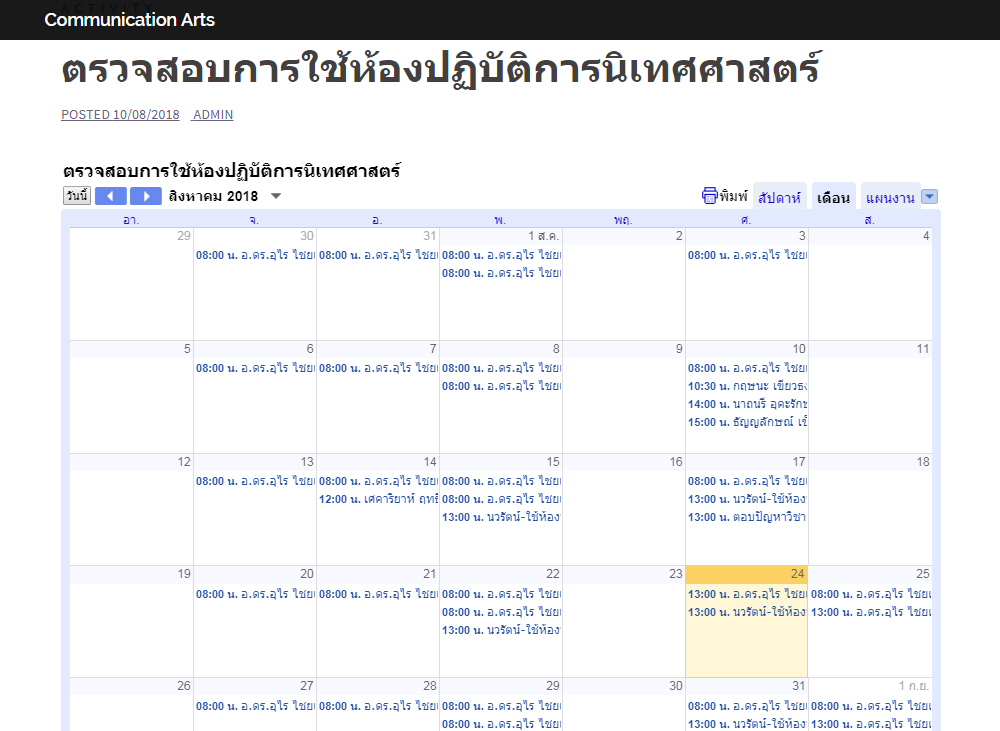Switch to สัปดาห์ (week) tab
The height and width of the screenshot is (731, 1000).
coord(779,198)
